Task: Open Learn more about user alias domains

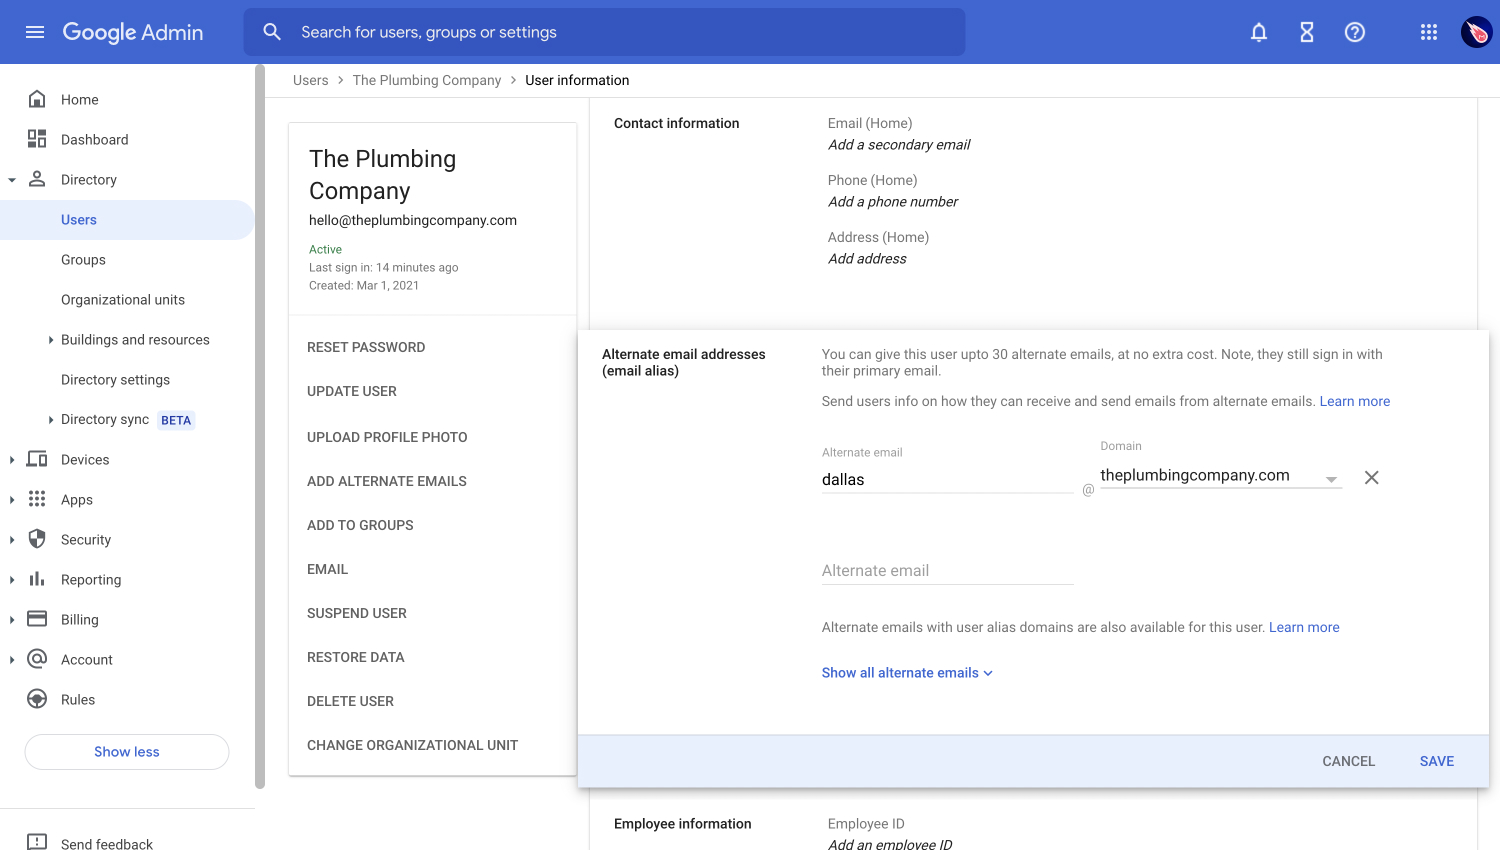Action: 1304,627
